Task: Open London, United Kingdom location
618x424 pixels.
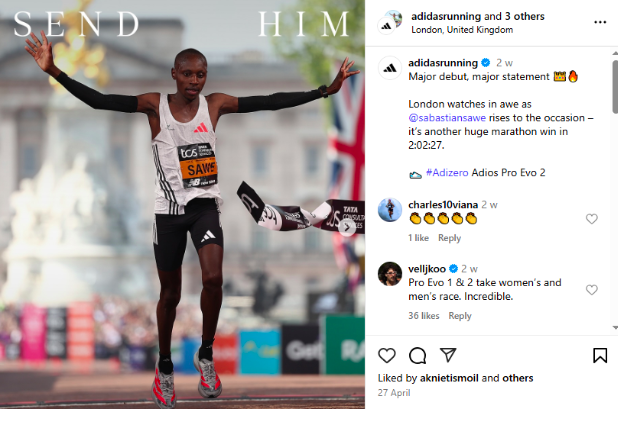Action: [x=462, y=30]
